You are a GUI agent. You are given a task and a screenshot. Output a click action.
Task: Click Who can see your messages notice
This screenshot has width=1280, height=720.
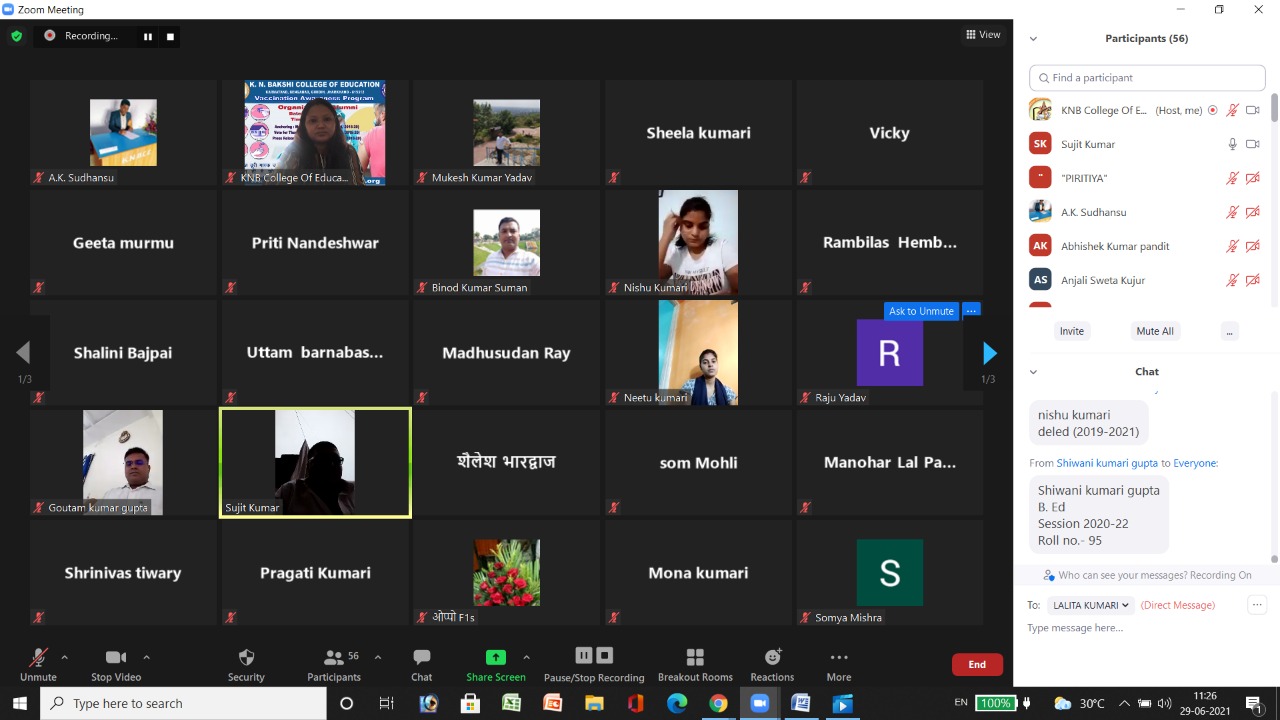[x=1147, y=575]
